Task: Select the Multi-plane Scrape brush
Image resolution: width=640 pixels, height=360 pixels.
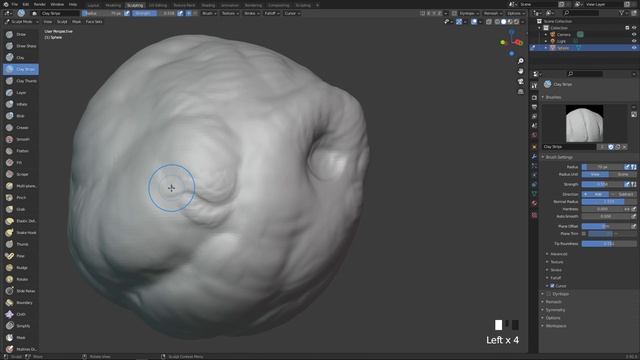Action: click(x=20, y=186)
